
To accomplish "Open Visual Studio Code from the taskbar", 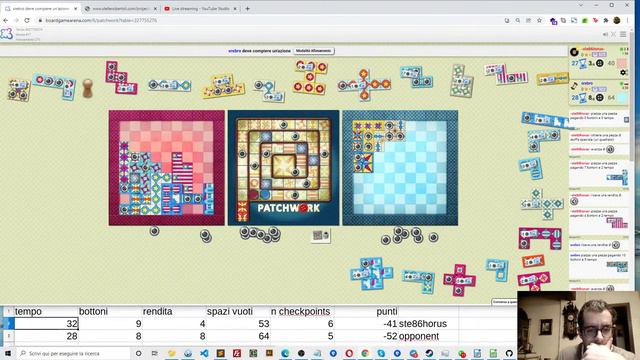I will 204,353.
